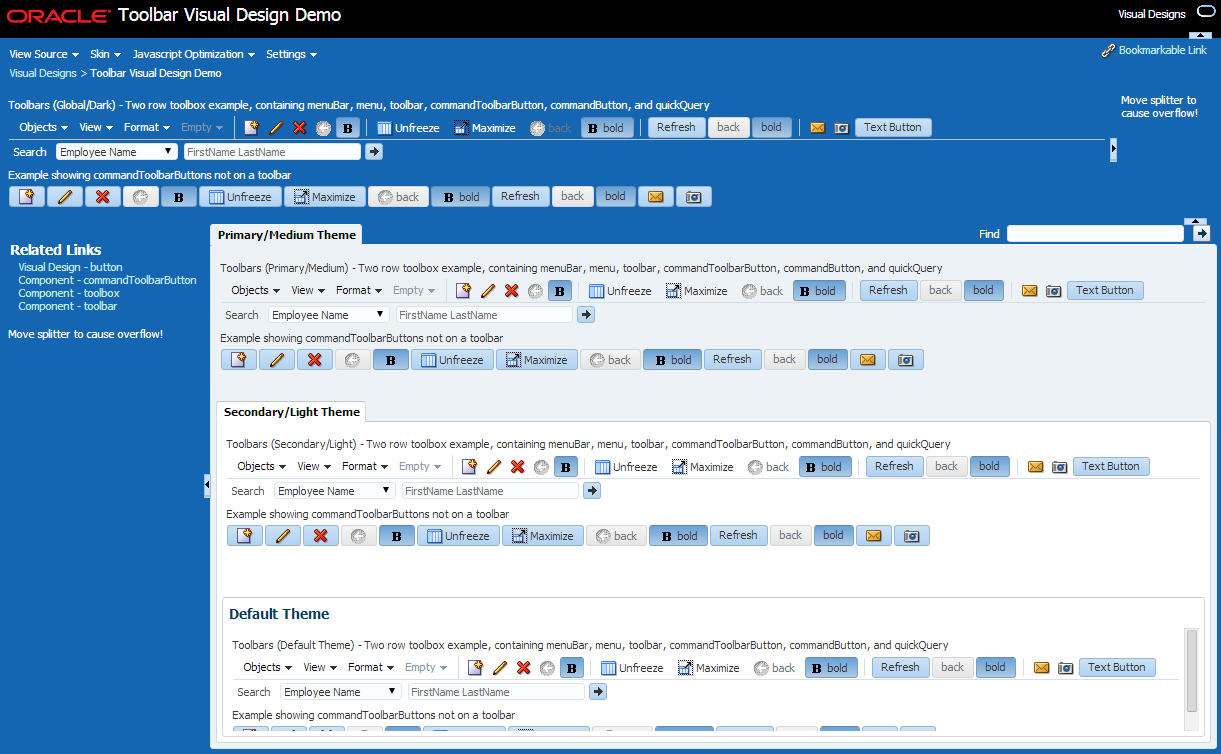1221x754 pixels.
Task: Select the Primary/Medium Theme tab
Action: (287, 235)
